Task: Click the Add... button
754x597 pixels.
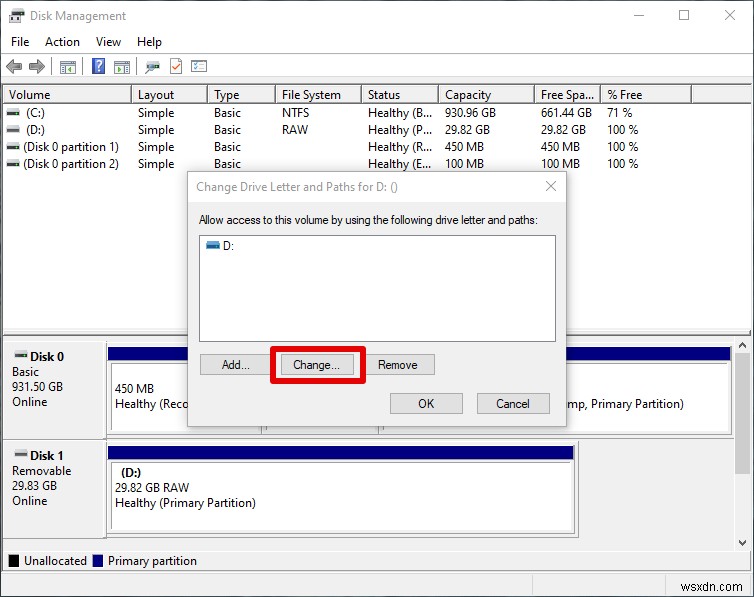Action: pyautogui.click(x=235, y=365)
